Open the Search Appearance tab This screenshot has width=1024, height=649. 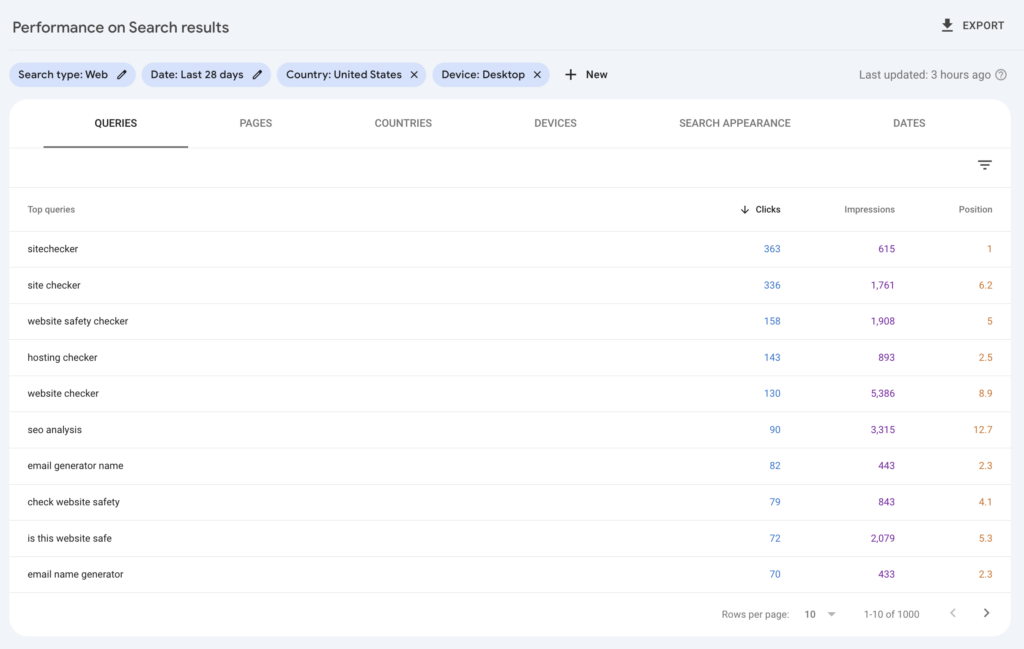pos(734,123)
